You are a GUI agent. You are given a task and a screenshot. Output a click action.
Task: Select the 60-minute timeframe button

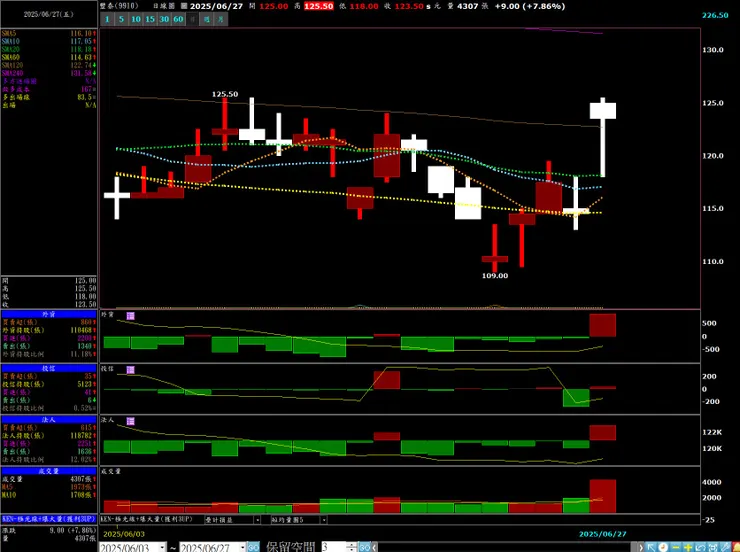pos(178,19)
